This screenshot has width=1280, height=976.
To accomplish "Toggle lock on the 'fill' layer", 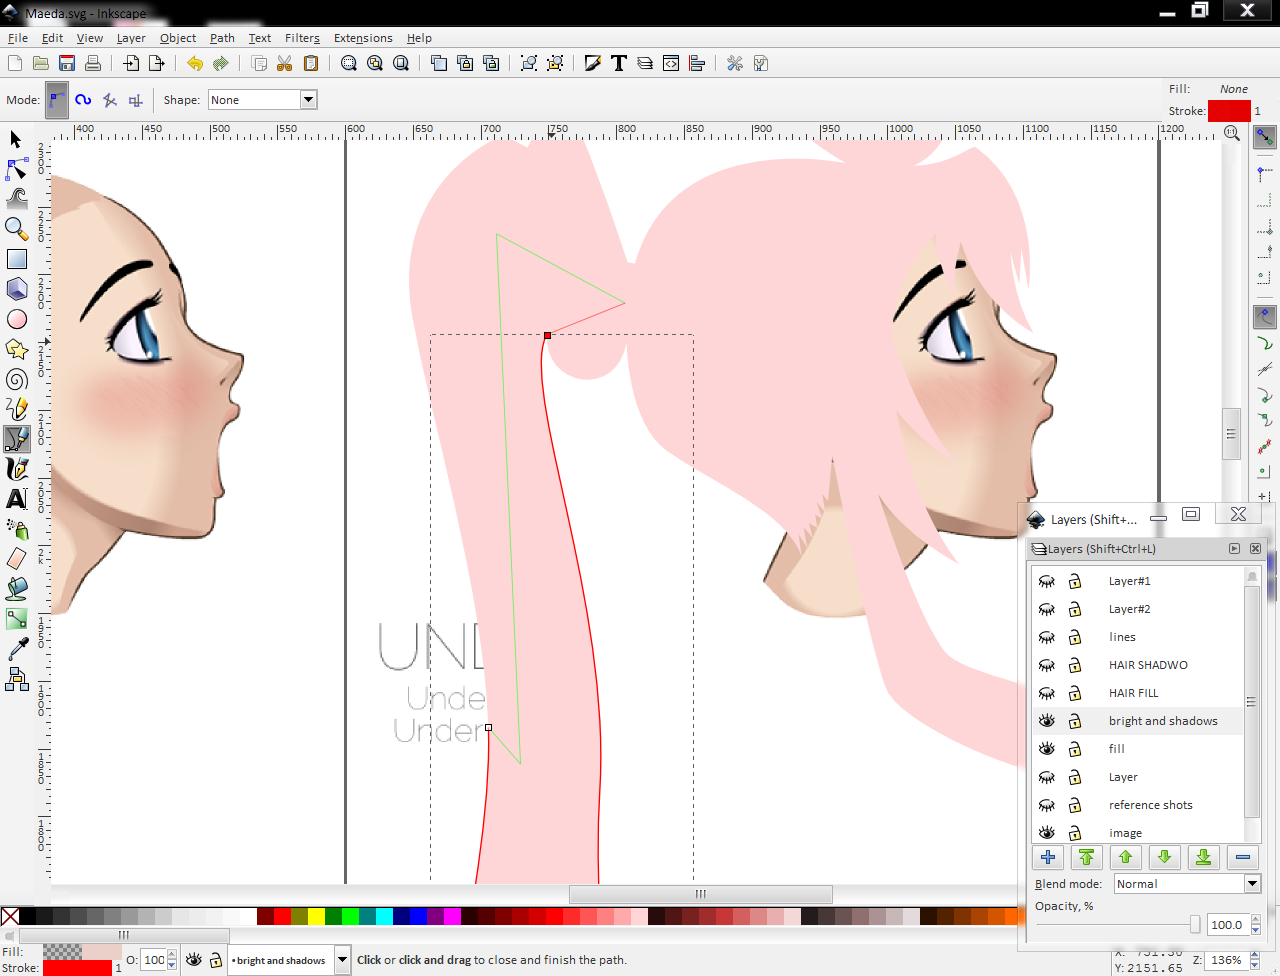I will (1075, 749).
